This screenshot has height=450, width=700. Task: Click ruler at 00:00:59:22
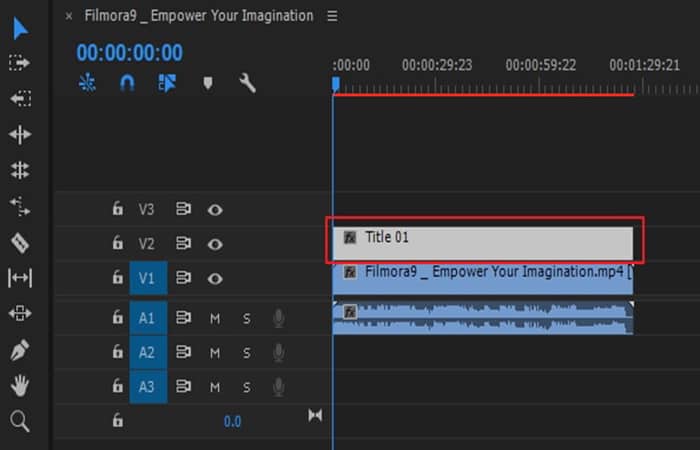(541, 66)
